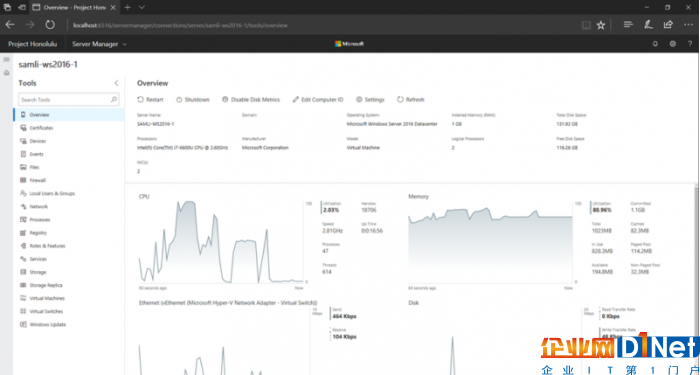
Task: Click the home icon in left rail
Action: pos(6,73)
